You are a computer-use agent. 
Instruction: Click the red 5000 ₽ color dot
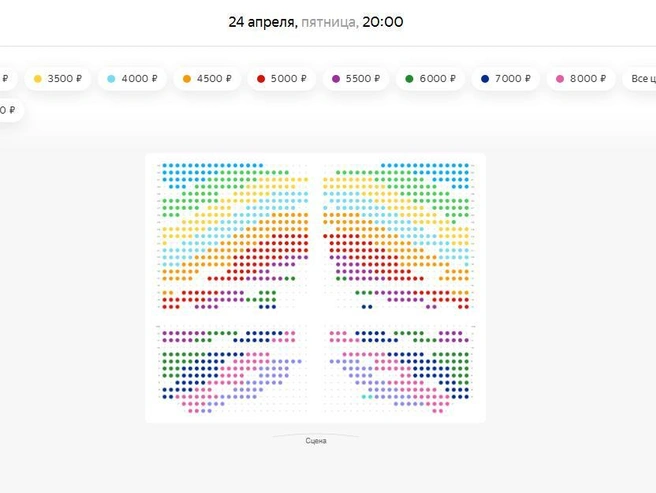click(x=261, y=79)
